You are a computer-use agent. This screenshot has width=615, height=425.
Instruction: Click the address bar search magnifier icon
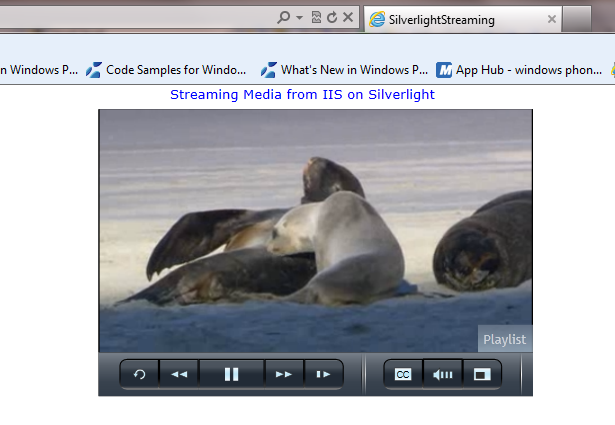point(284,18)
